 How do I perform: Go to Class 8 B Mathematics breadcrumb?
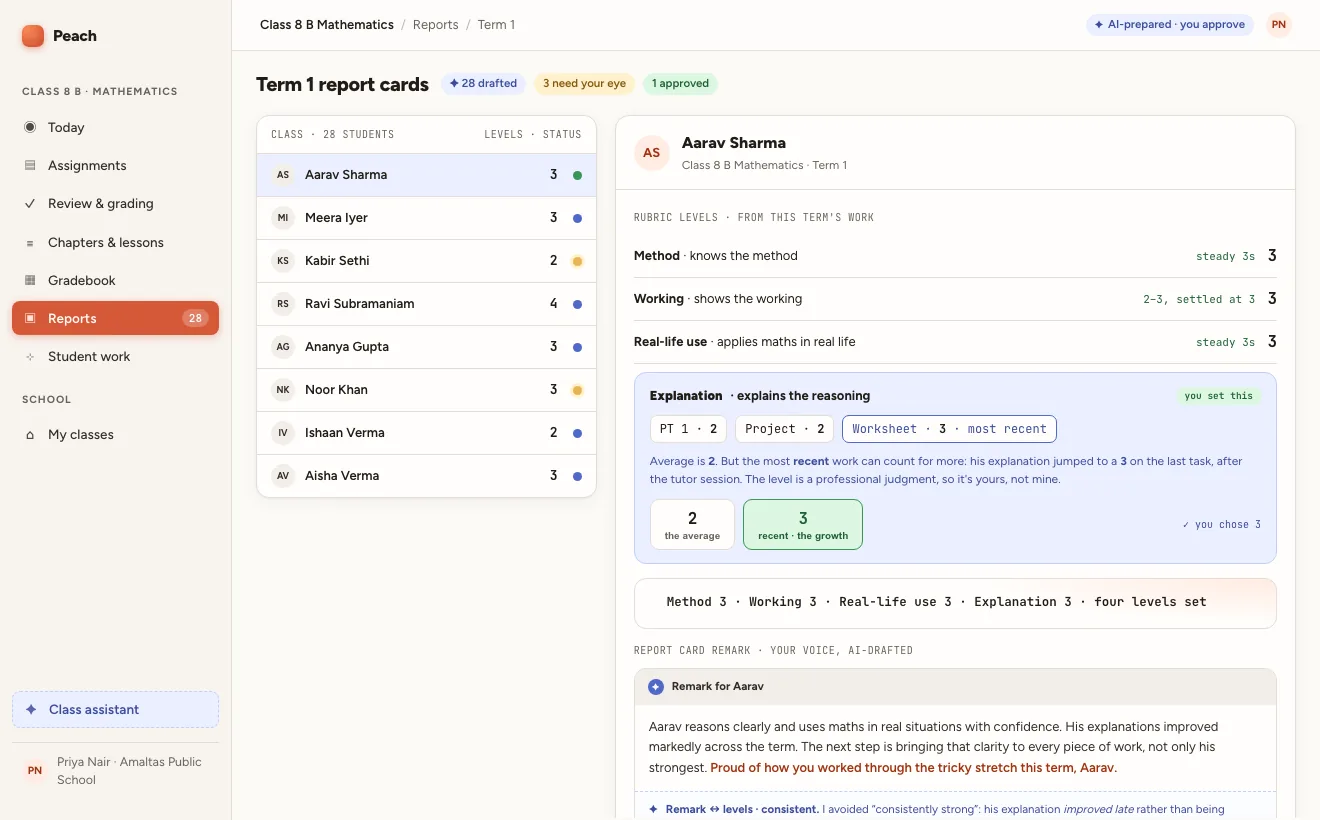(327, 24)
